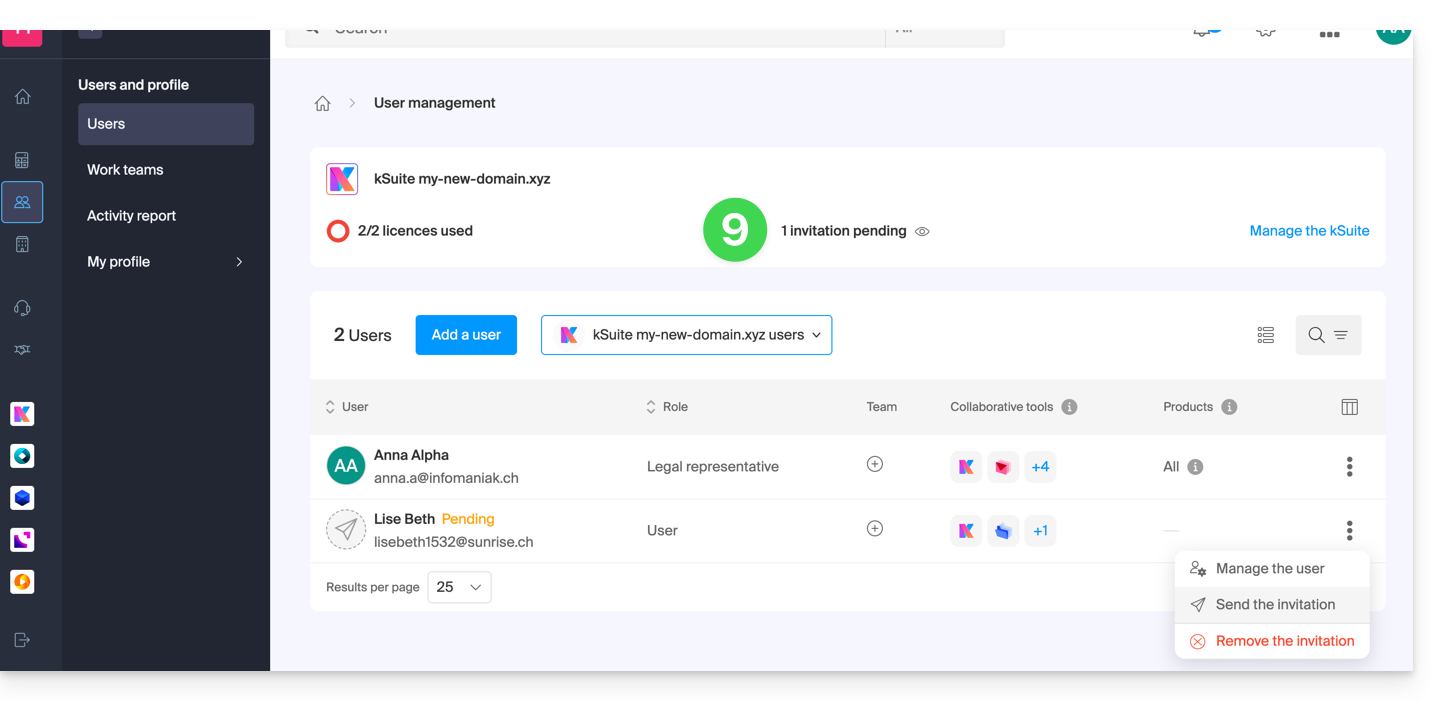
Task: Add a team for Anna Alpha
Action: [x=874, y=464]
